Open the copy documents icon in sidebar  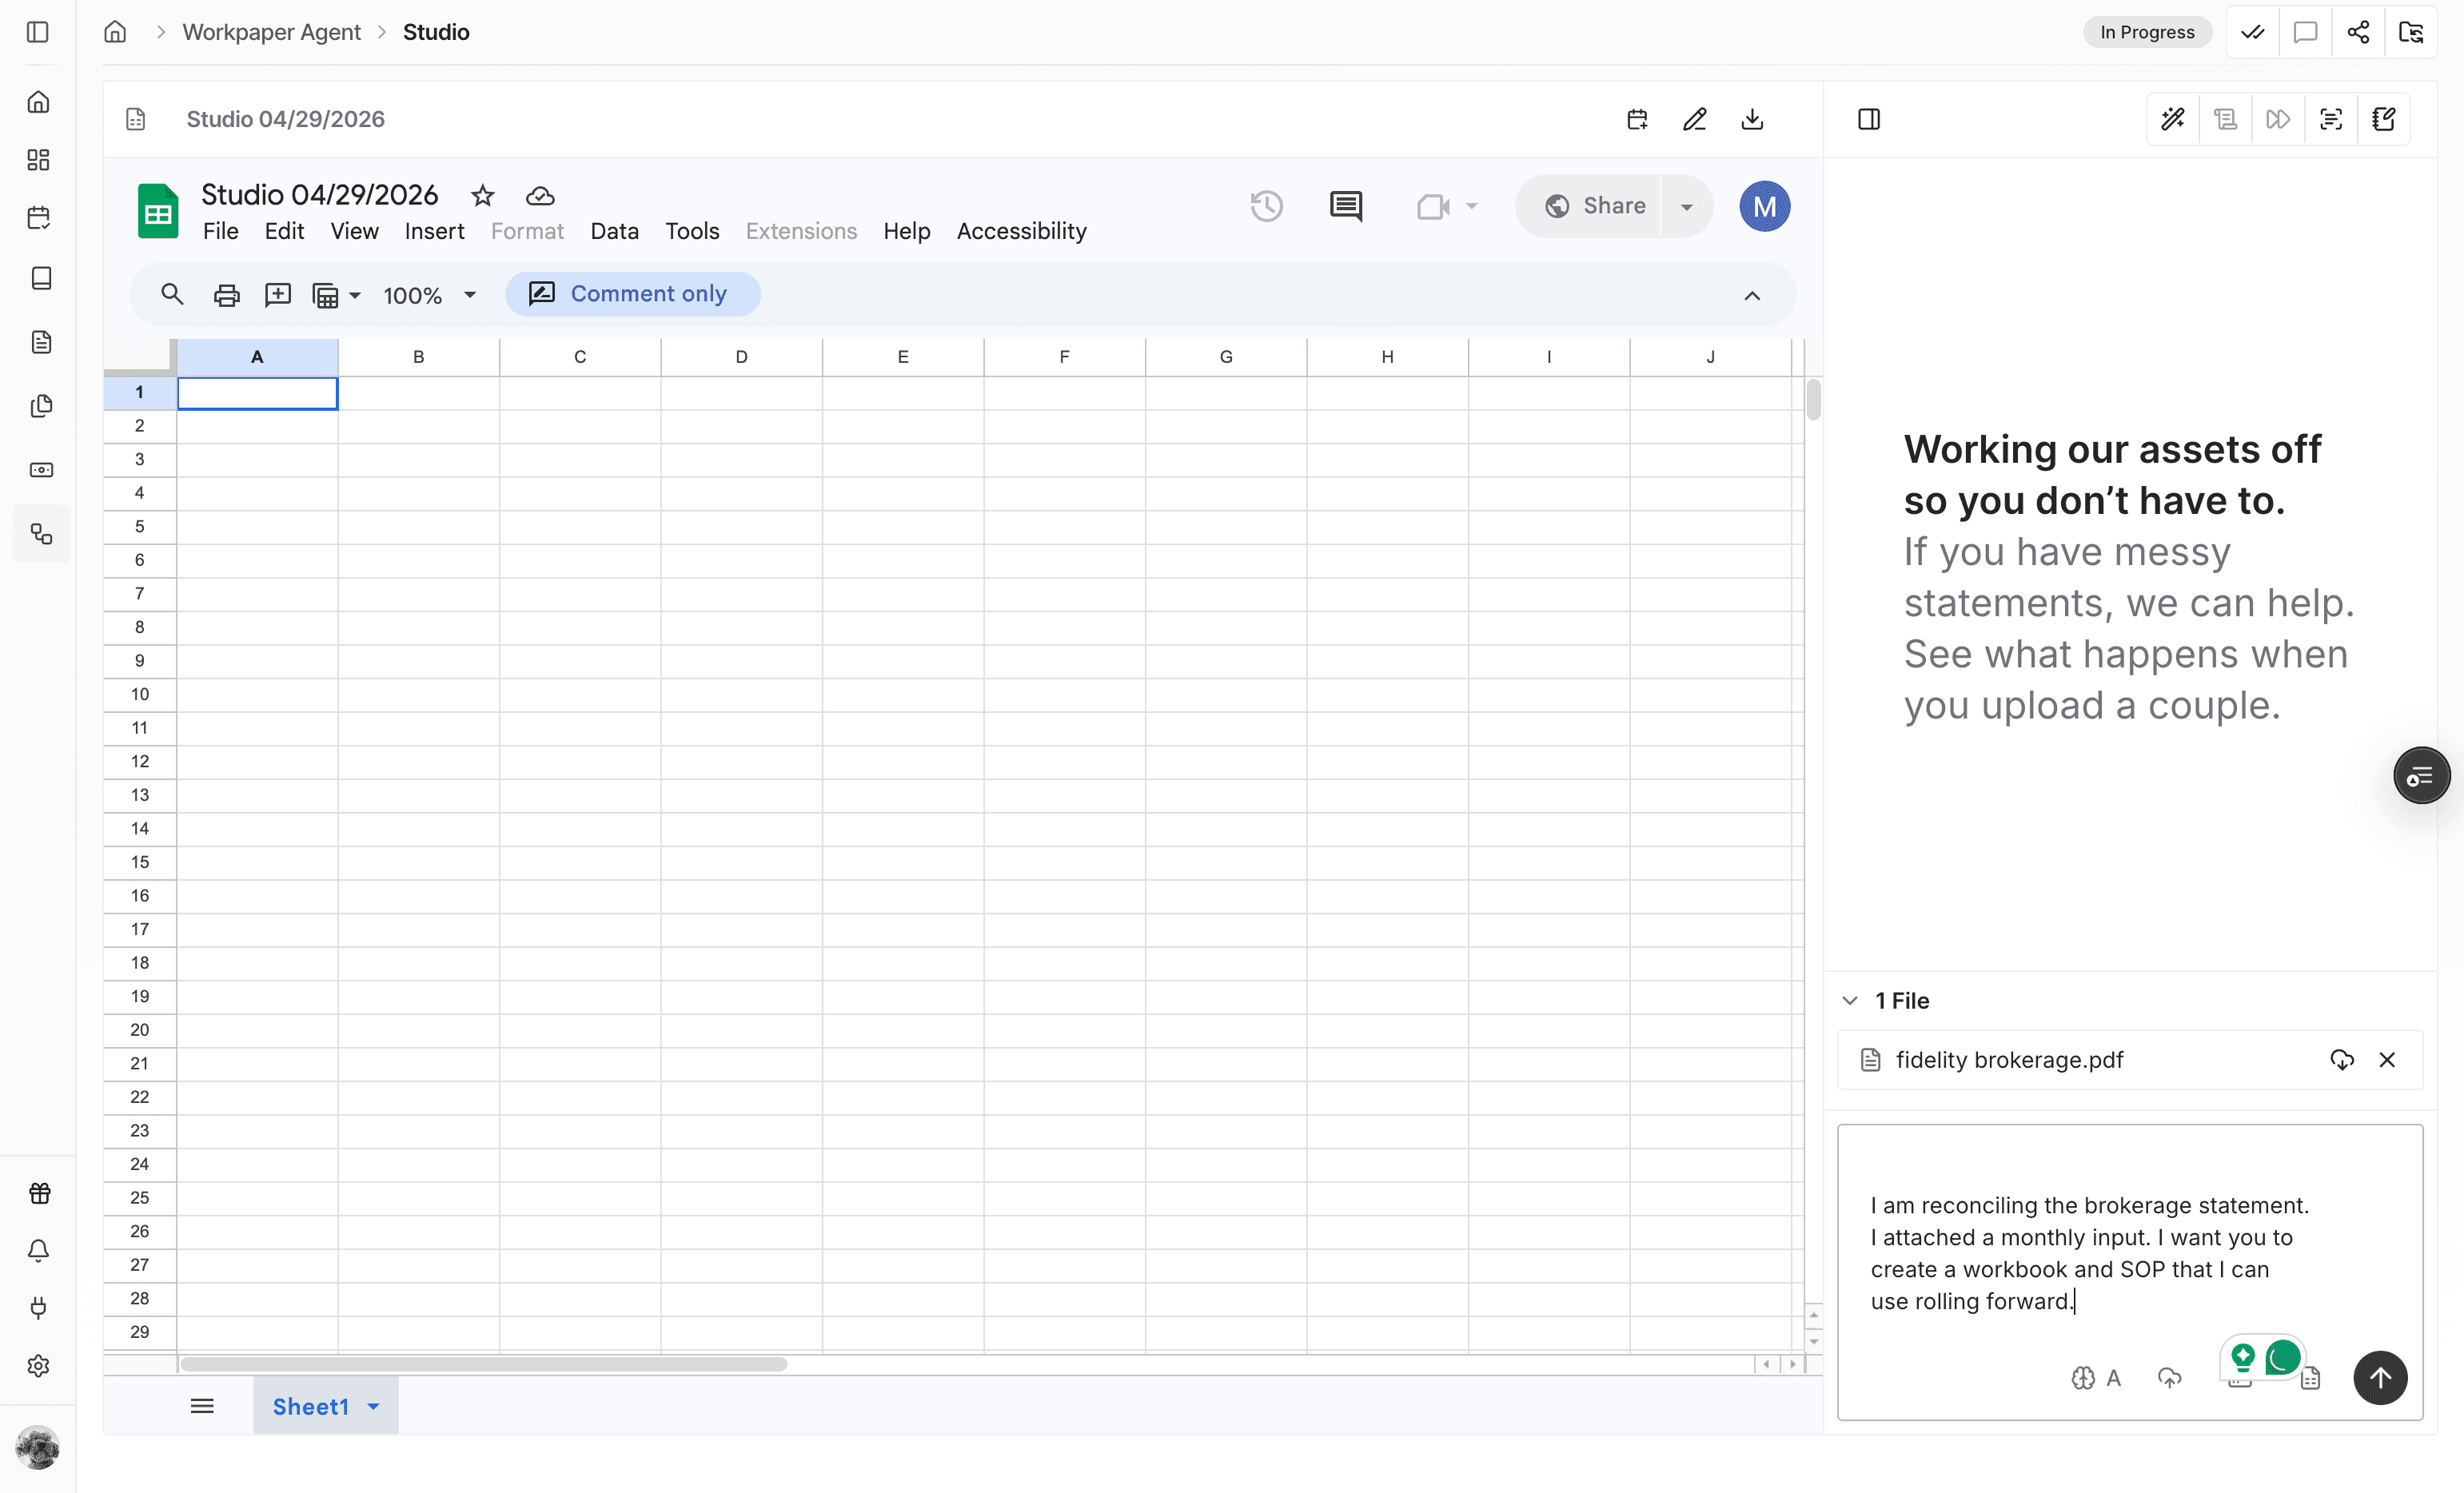(41, 406)
